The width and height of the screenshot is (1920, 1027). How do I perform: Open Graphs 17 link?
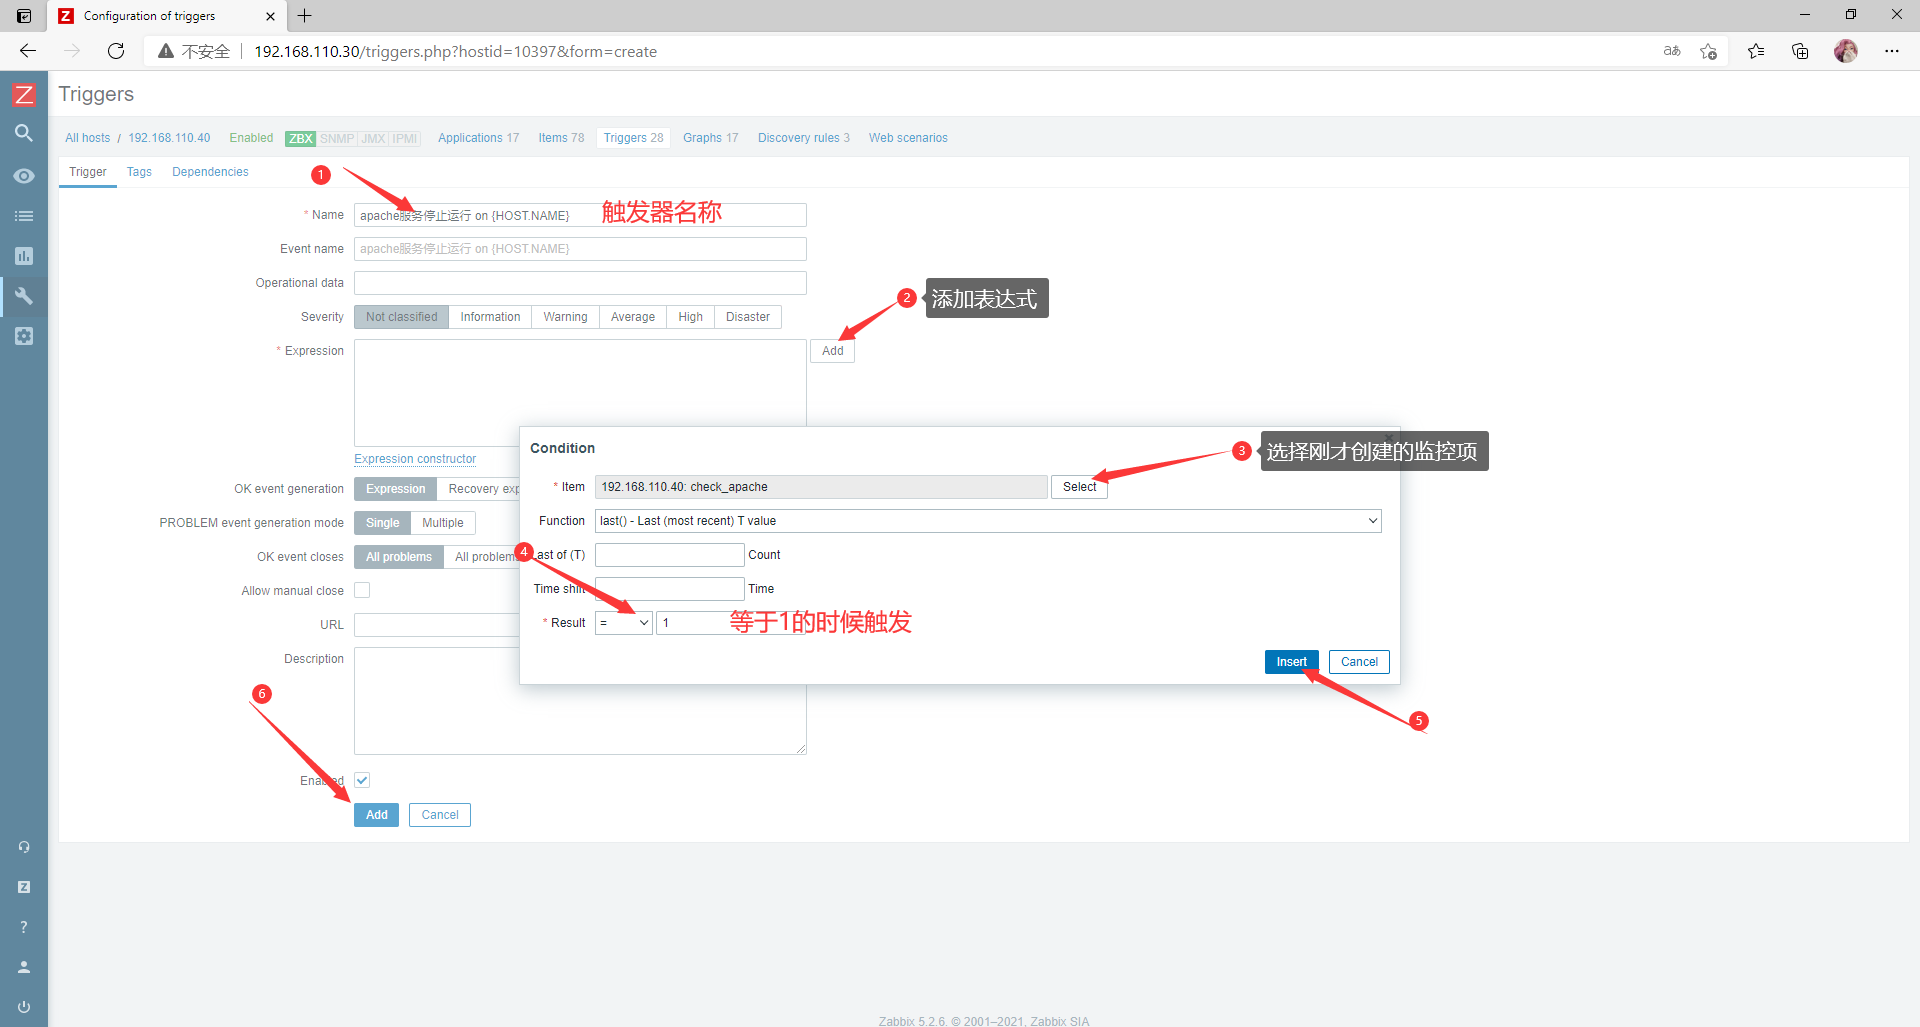click(710, 138)
